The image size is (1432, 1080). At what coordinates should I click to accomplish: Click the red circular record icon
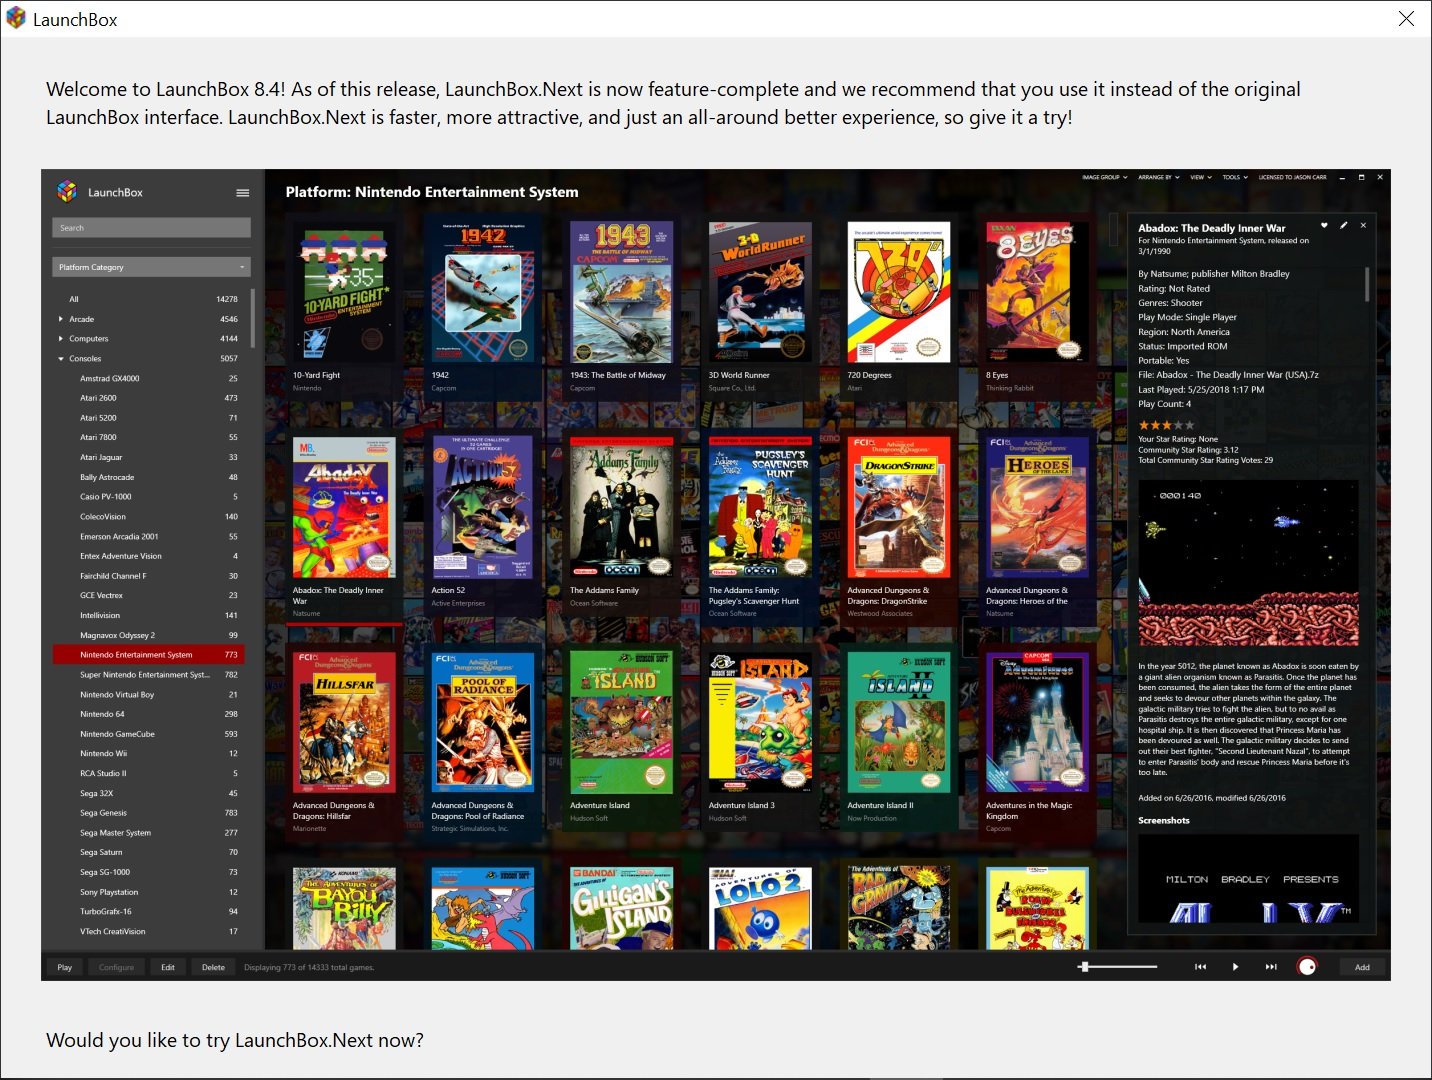coord(1307,967)
